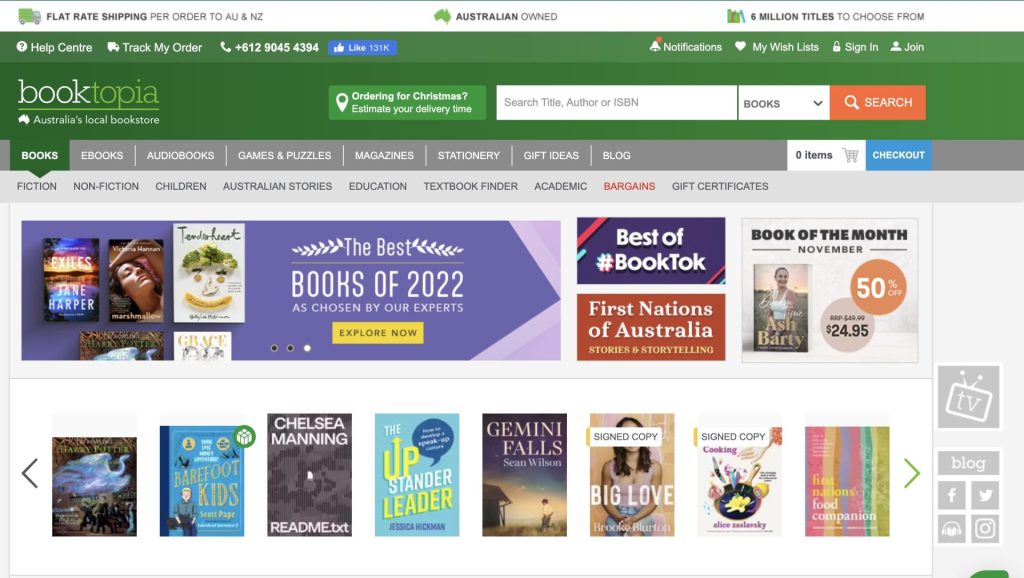Click the Twitter bird icon
The height and width of the screenshot is (578, 1024).
pos(984,495)
